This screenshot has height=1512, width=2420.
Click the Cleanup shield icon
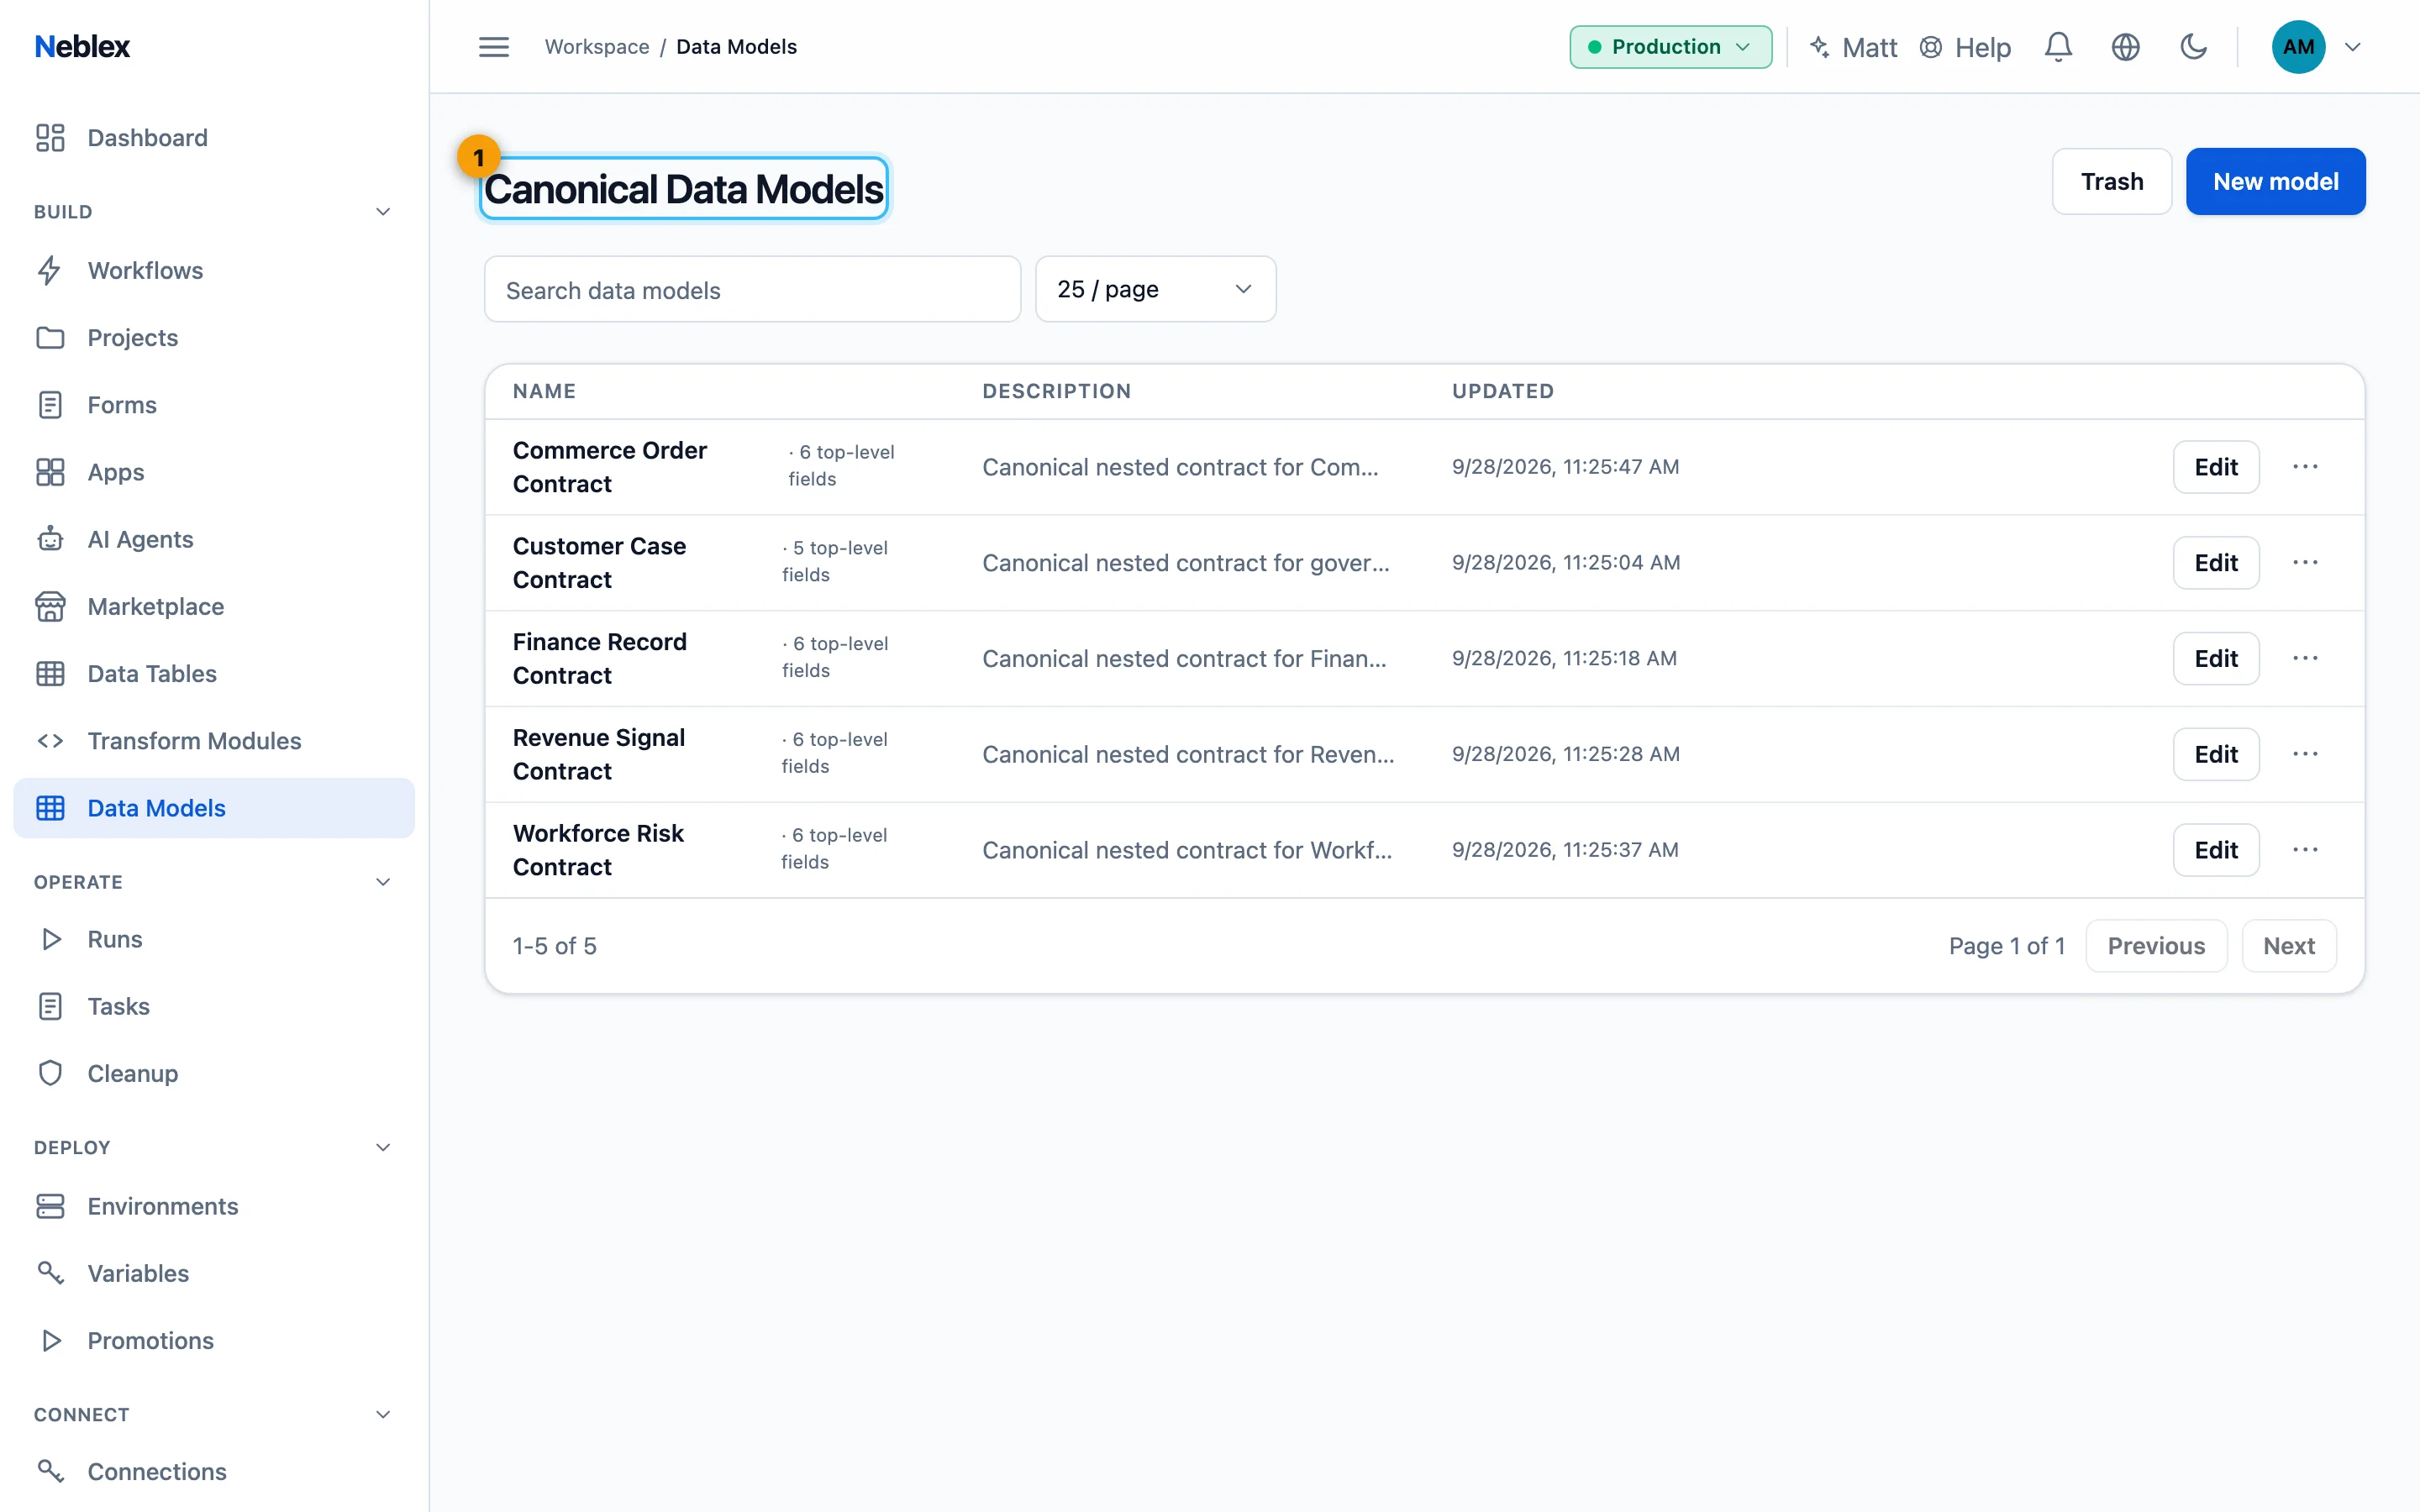50,1073
